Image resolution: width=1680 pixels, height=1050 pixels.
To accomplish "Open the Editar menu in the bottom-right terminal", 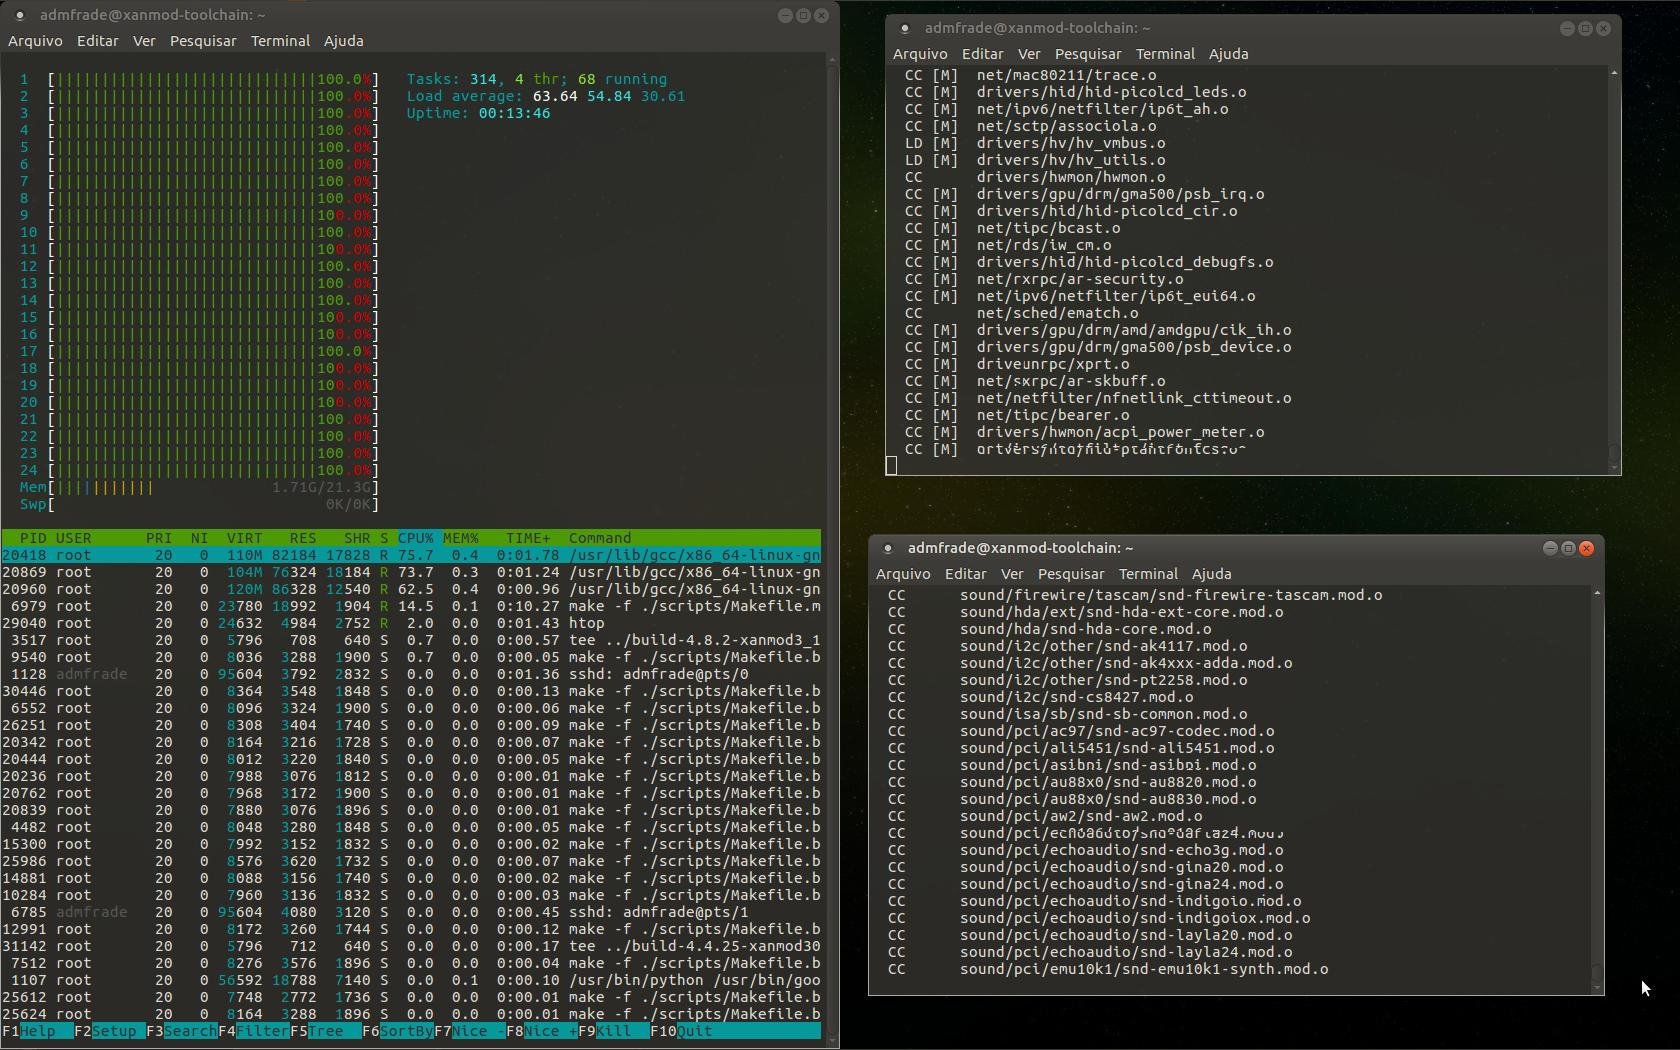I will 964,573.
